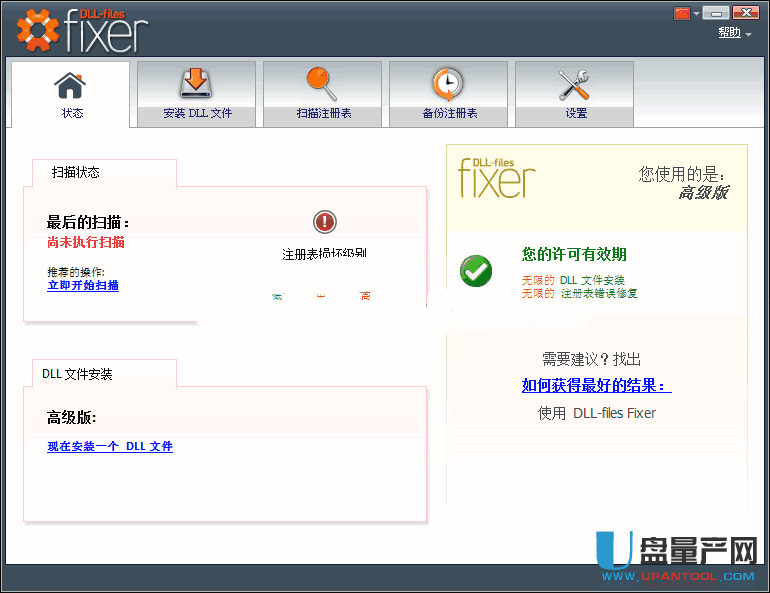
Task: Click the Chinese flag language icon
Action: 683,13
